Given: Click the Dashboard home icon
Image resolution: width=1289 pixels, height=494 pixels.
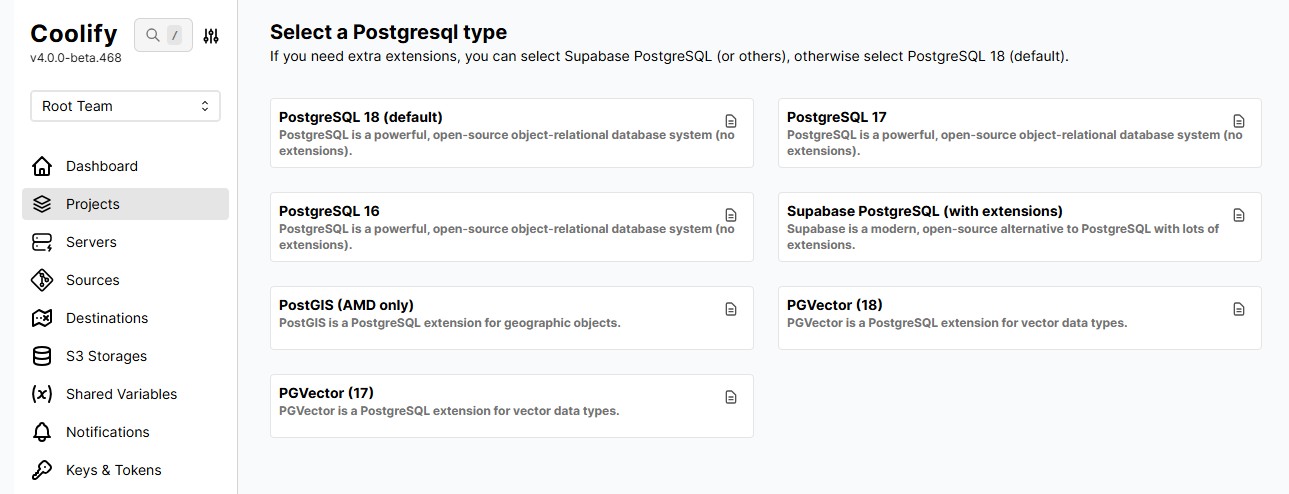Looking at the screenshot, I should click(x=42, y=166).
